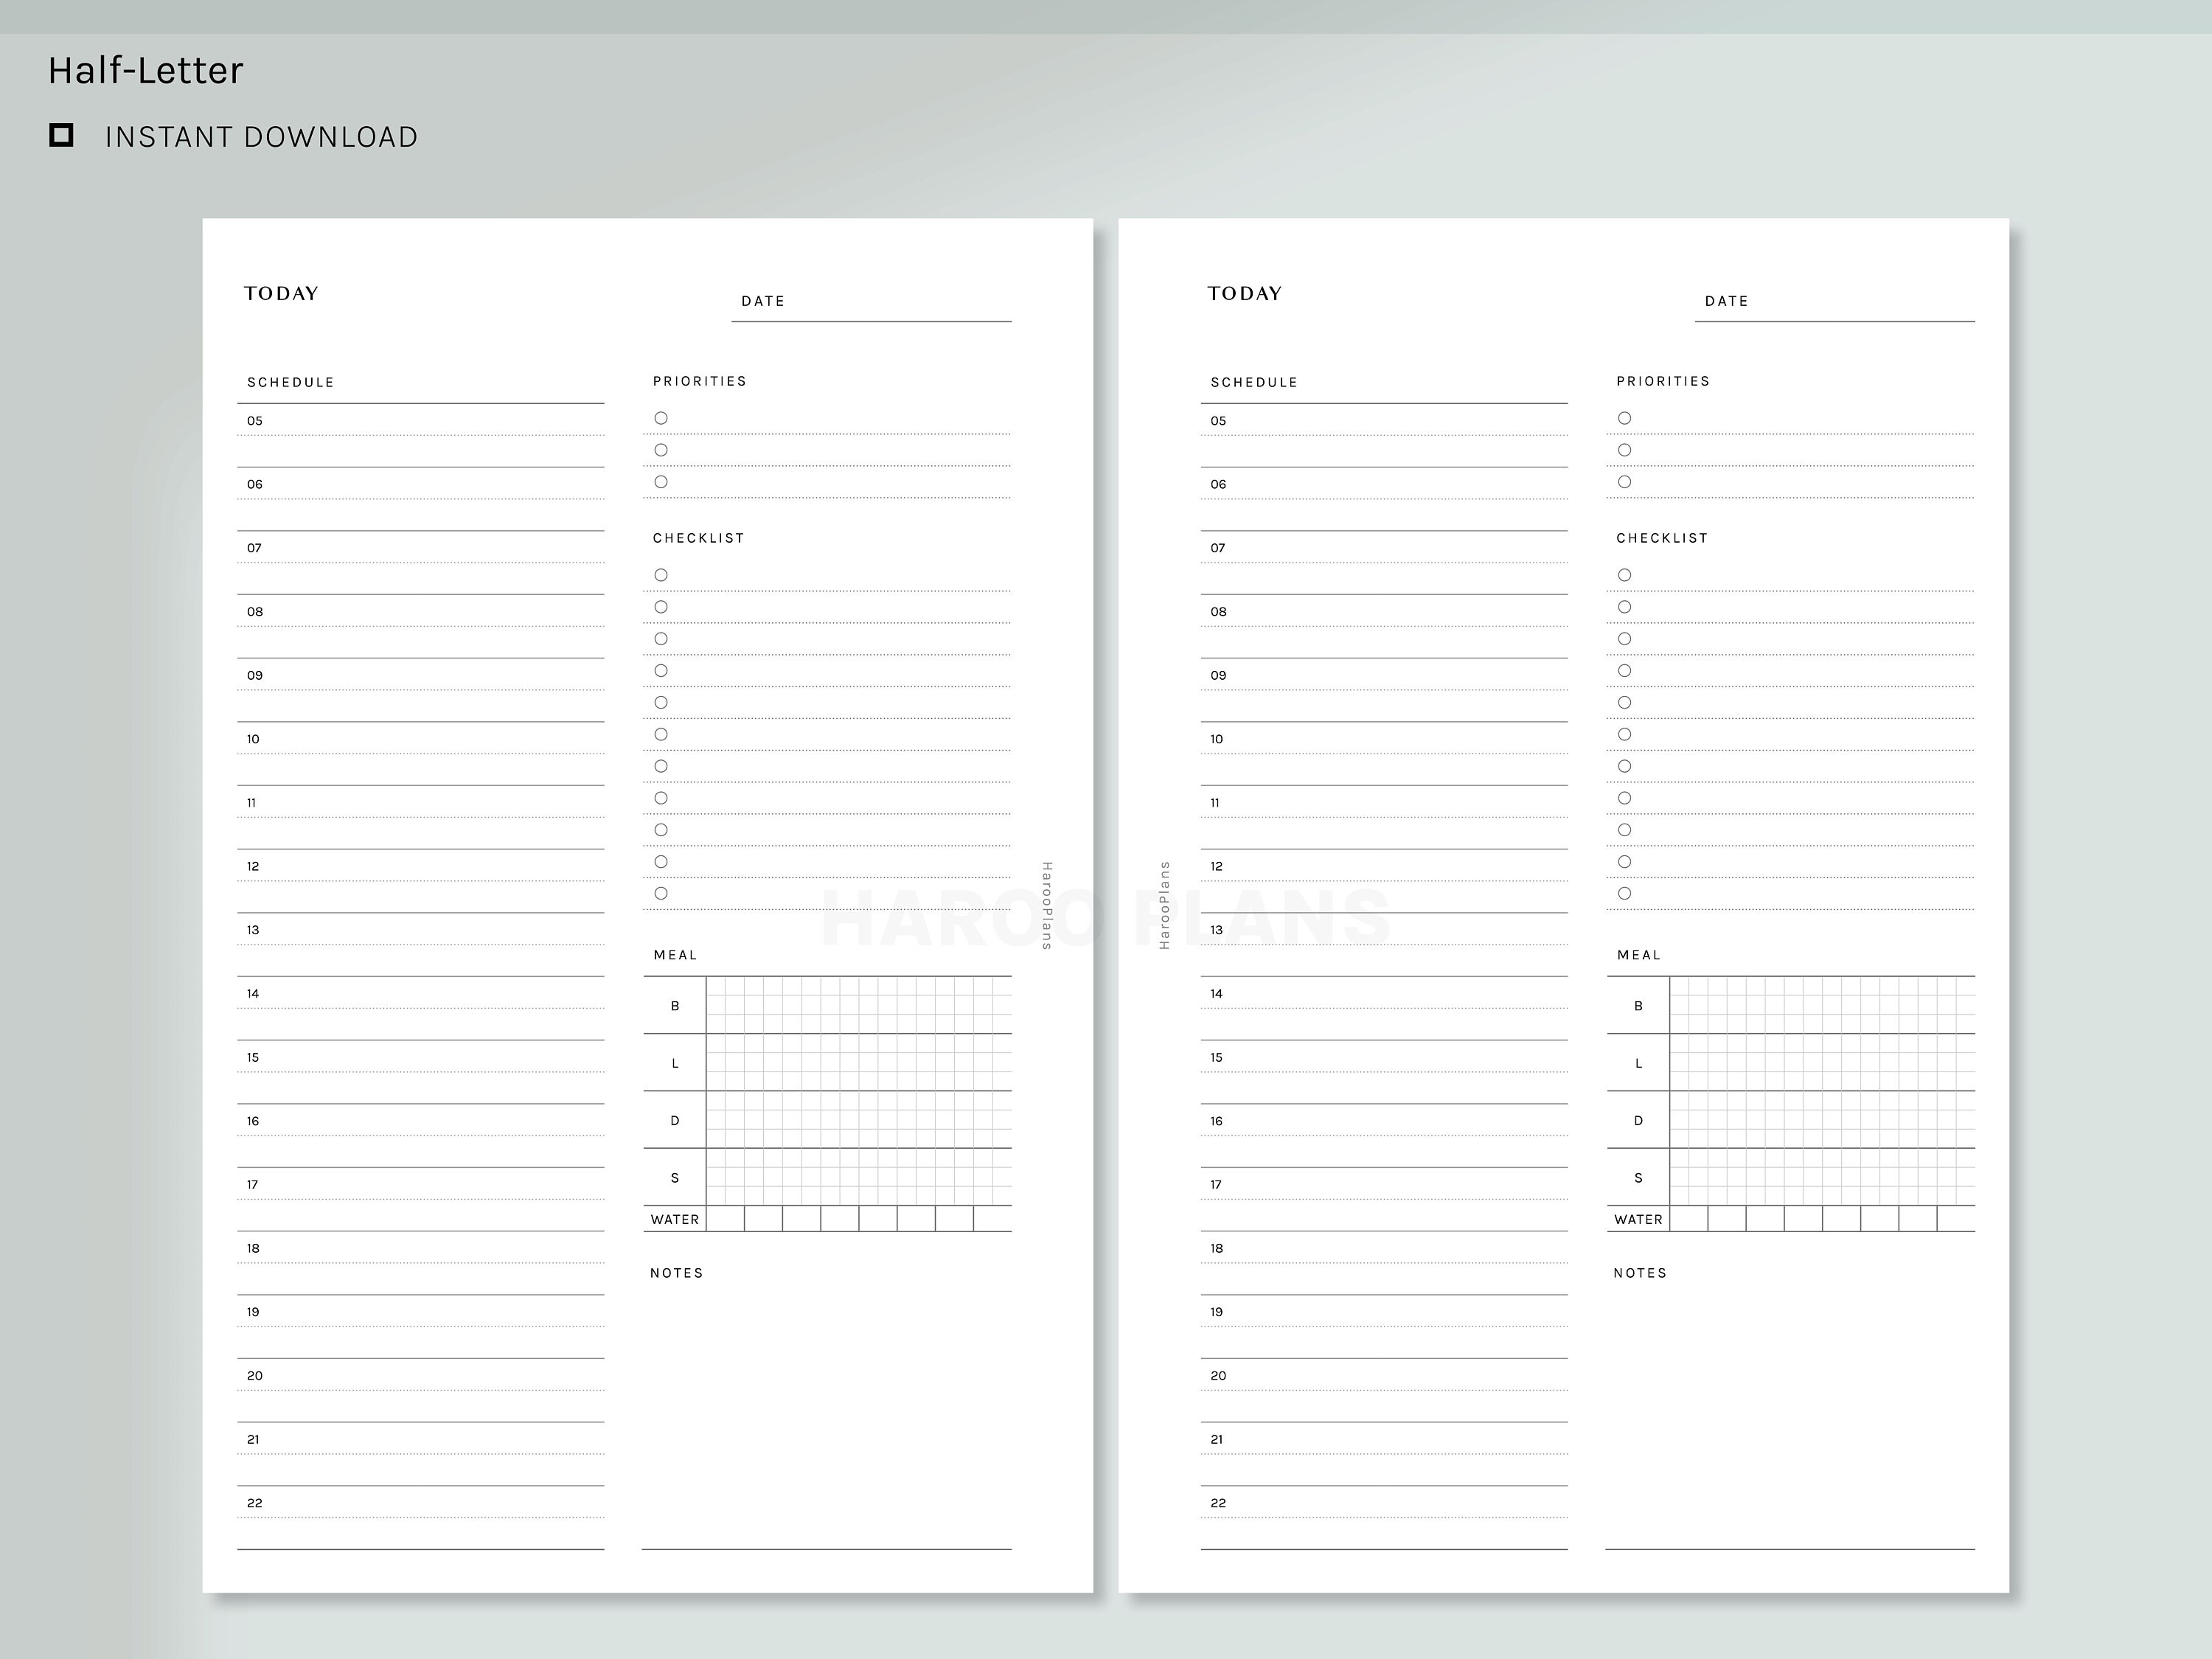The image size is (2212, 1659).
Task: Click the "Half-Letter" heading text
Action: click(146, 70)
